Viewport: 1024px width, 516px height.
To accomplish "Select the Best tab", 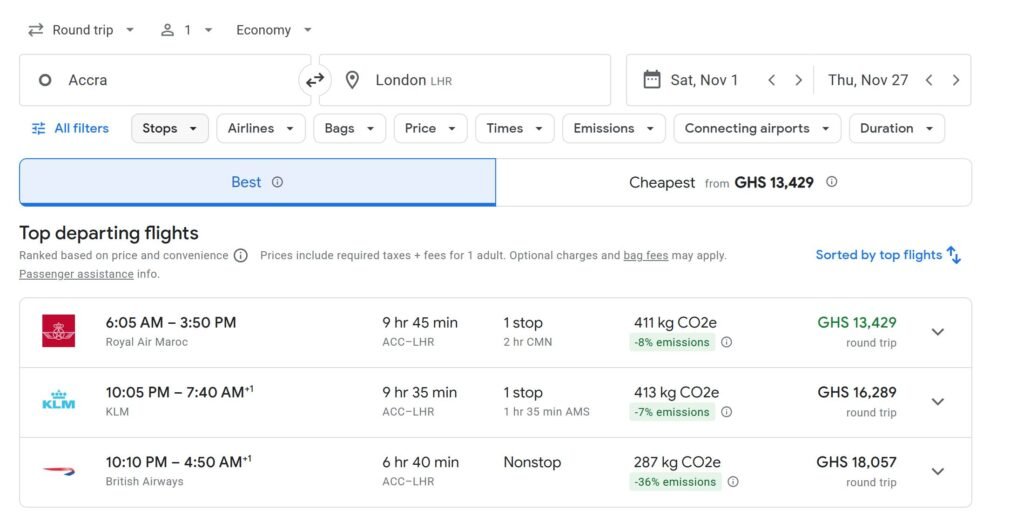I will [x=257, y=182].
